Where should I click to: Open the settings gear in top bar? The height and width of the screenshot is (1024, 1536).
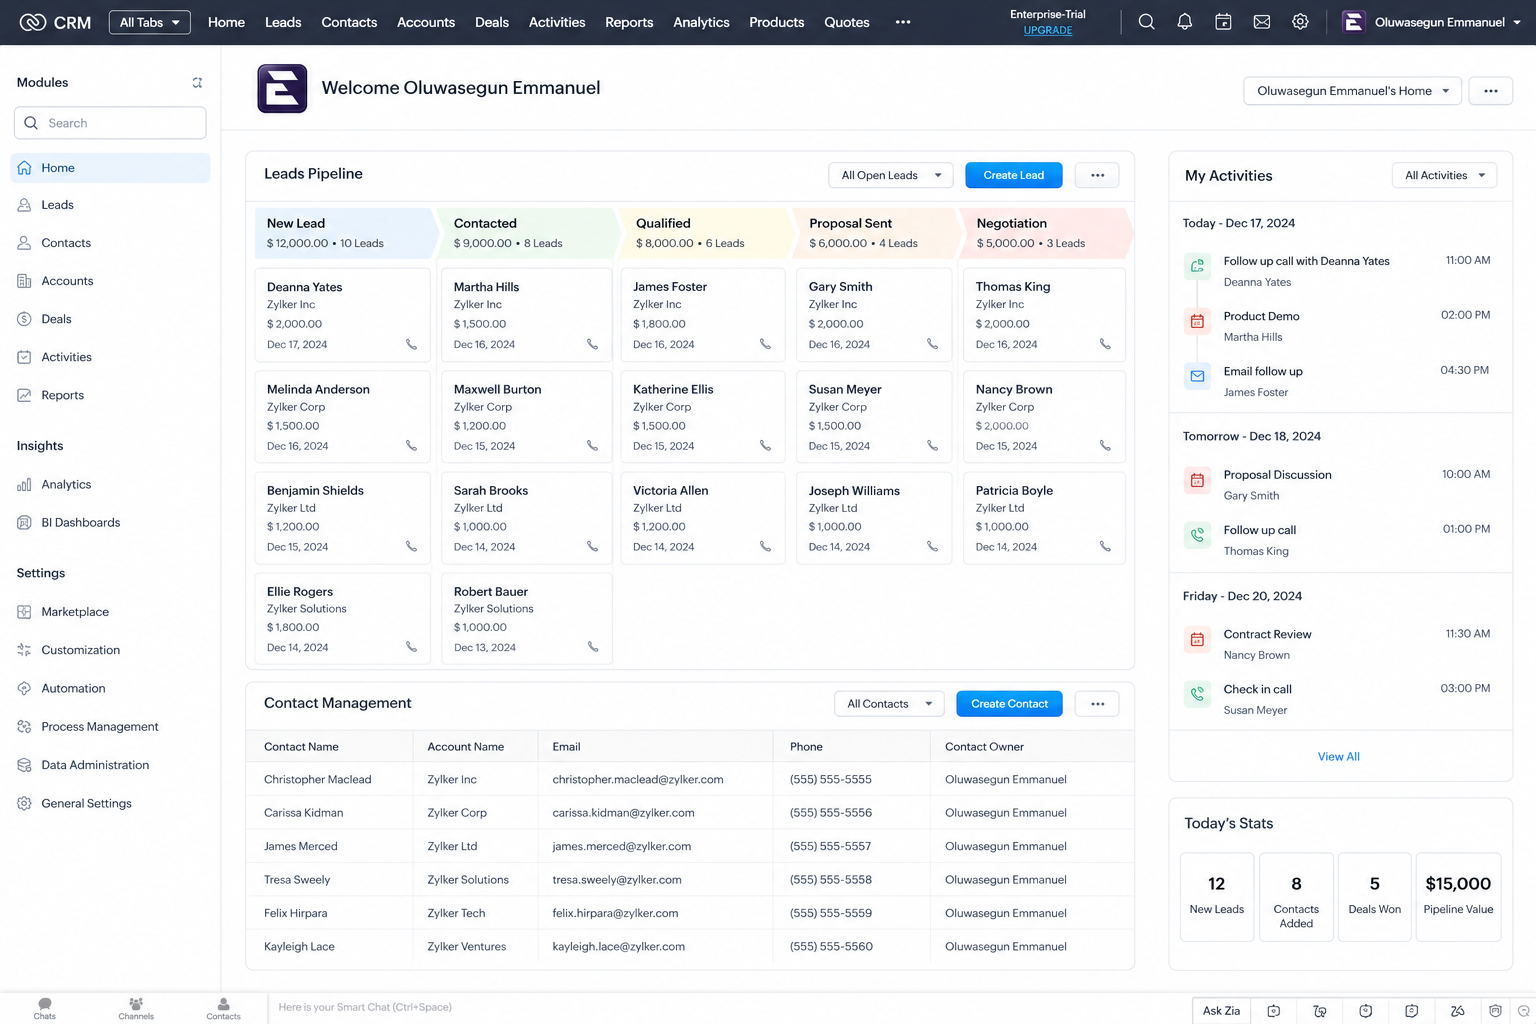(1300, 22)
